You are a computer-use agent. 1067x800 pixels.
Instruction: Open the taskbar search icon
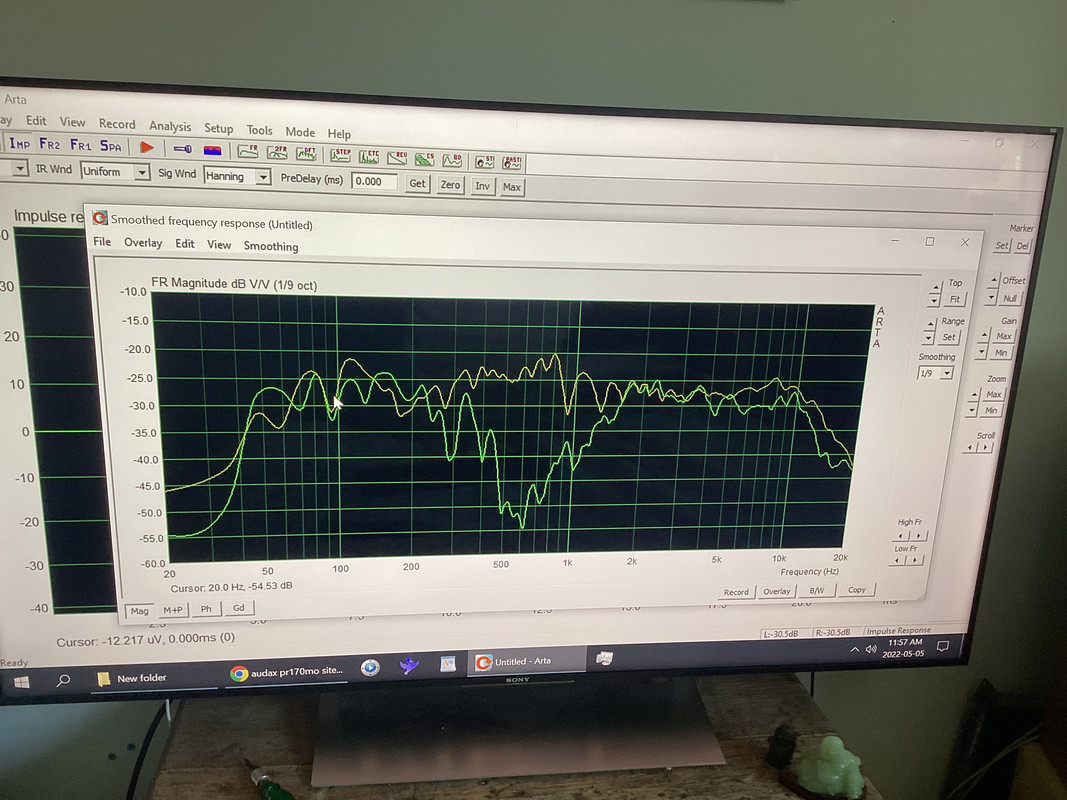point(63,680)
